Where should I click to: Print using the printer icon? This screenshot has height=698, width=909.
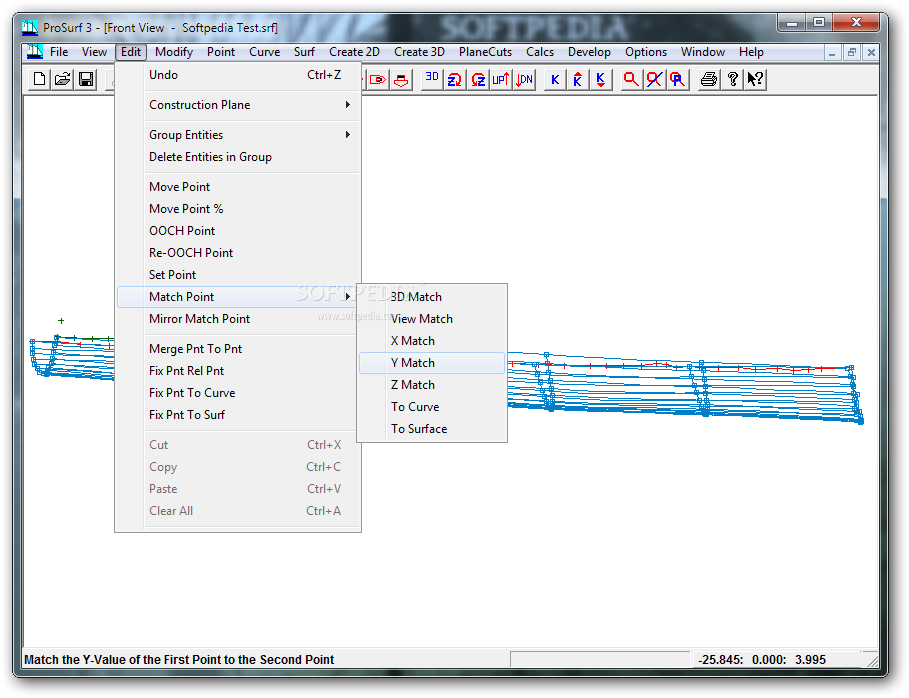click(x=708, y=79)
